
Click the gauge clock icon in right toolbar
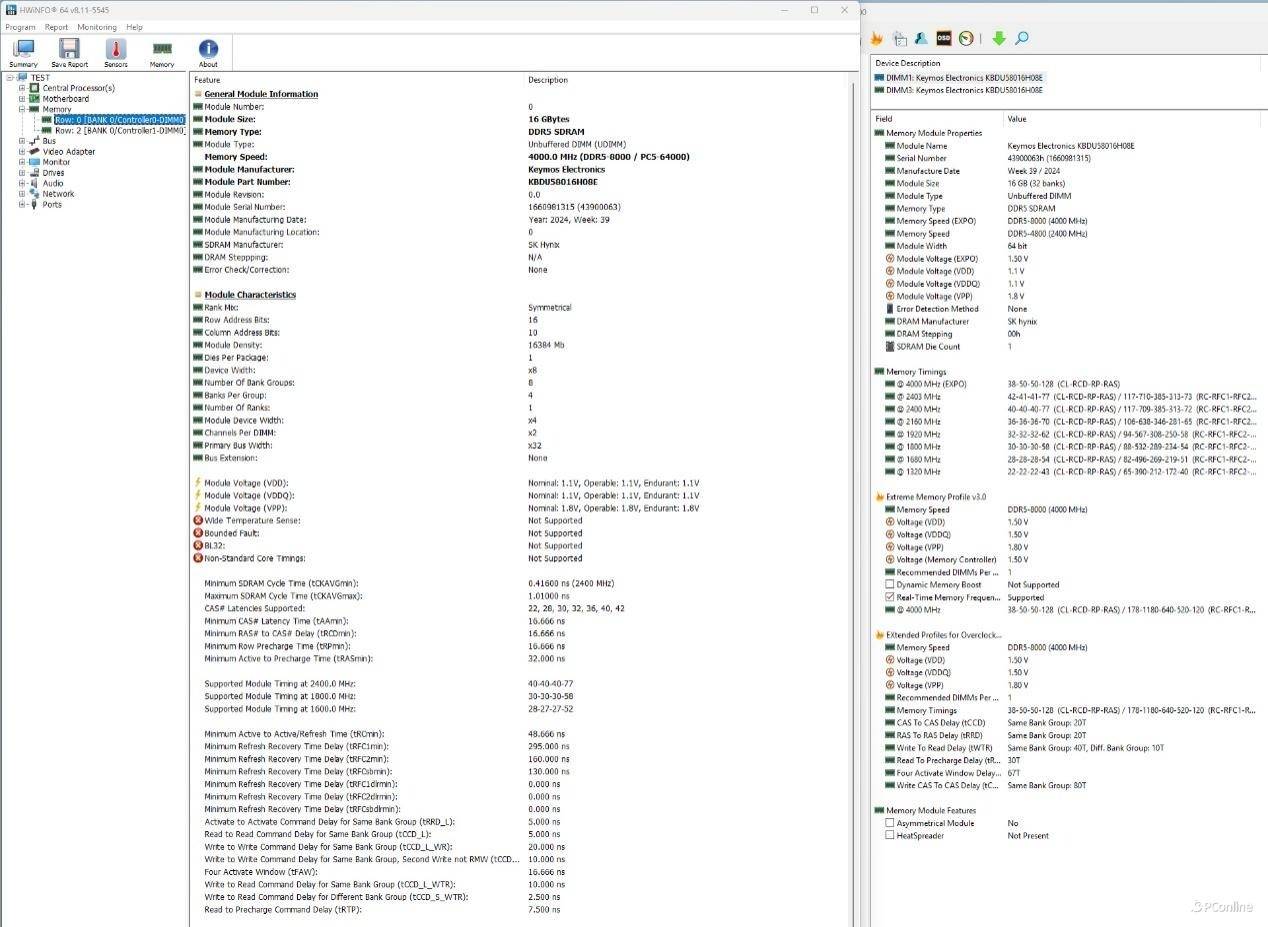coord(966,38)
